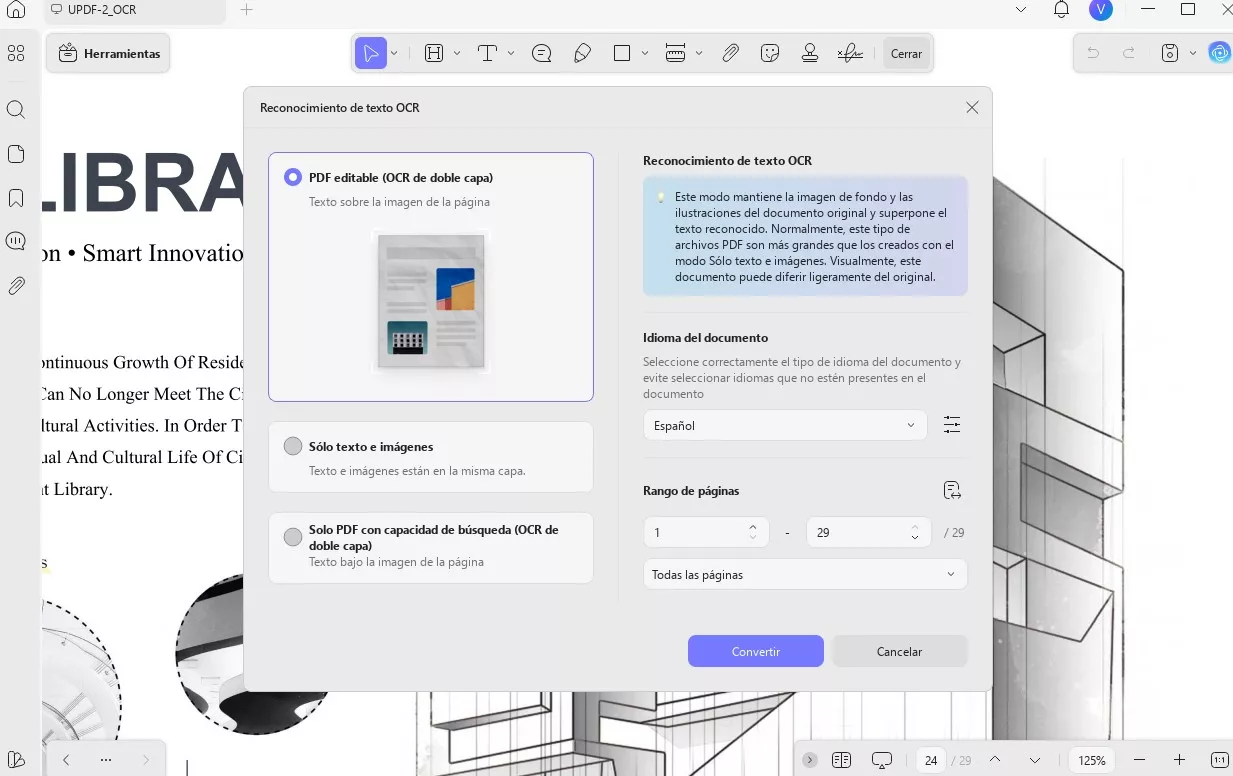Click the Cancelar button
1233x776 pixels.
(x=899, y=651)
